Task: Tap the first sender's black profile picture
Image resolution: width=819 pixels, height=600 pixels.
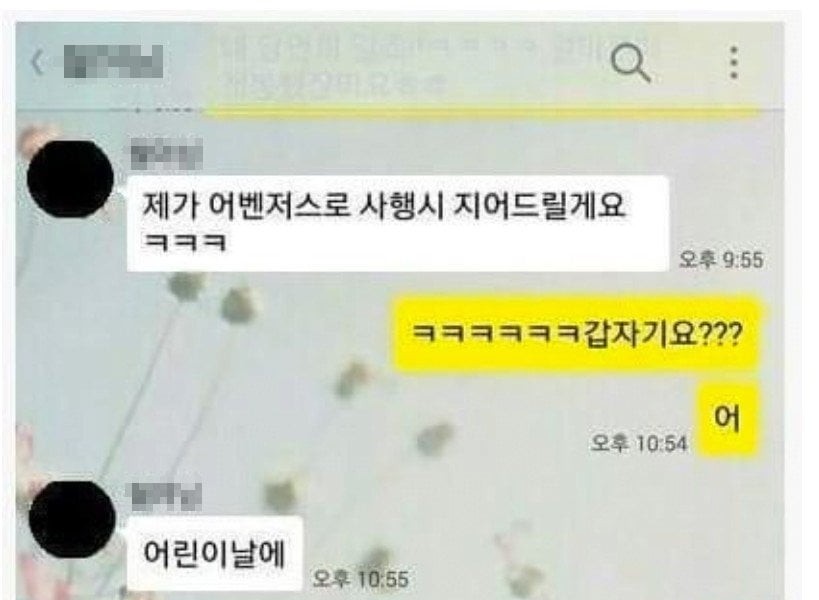Action: pos(70,179)
